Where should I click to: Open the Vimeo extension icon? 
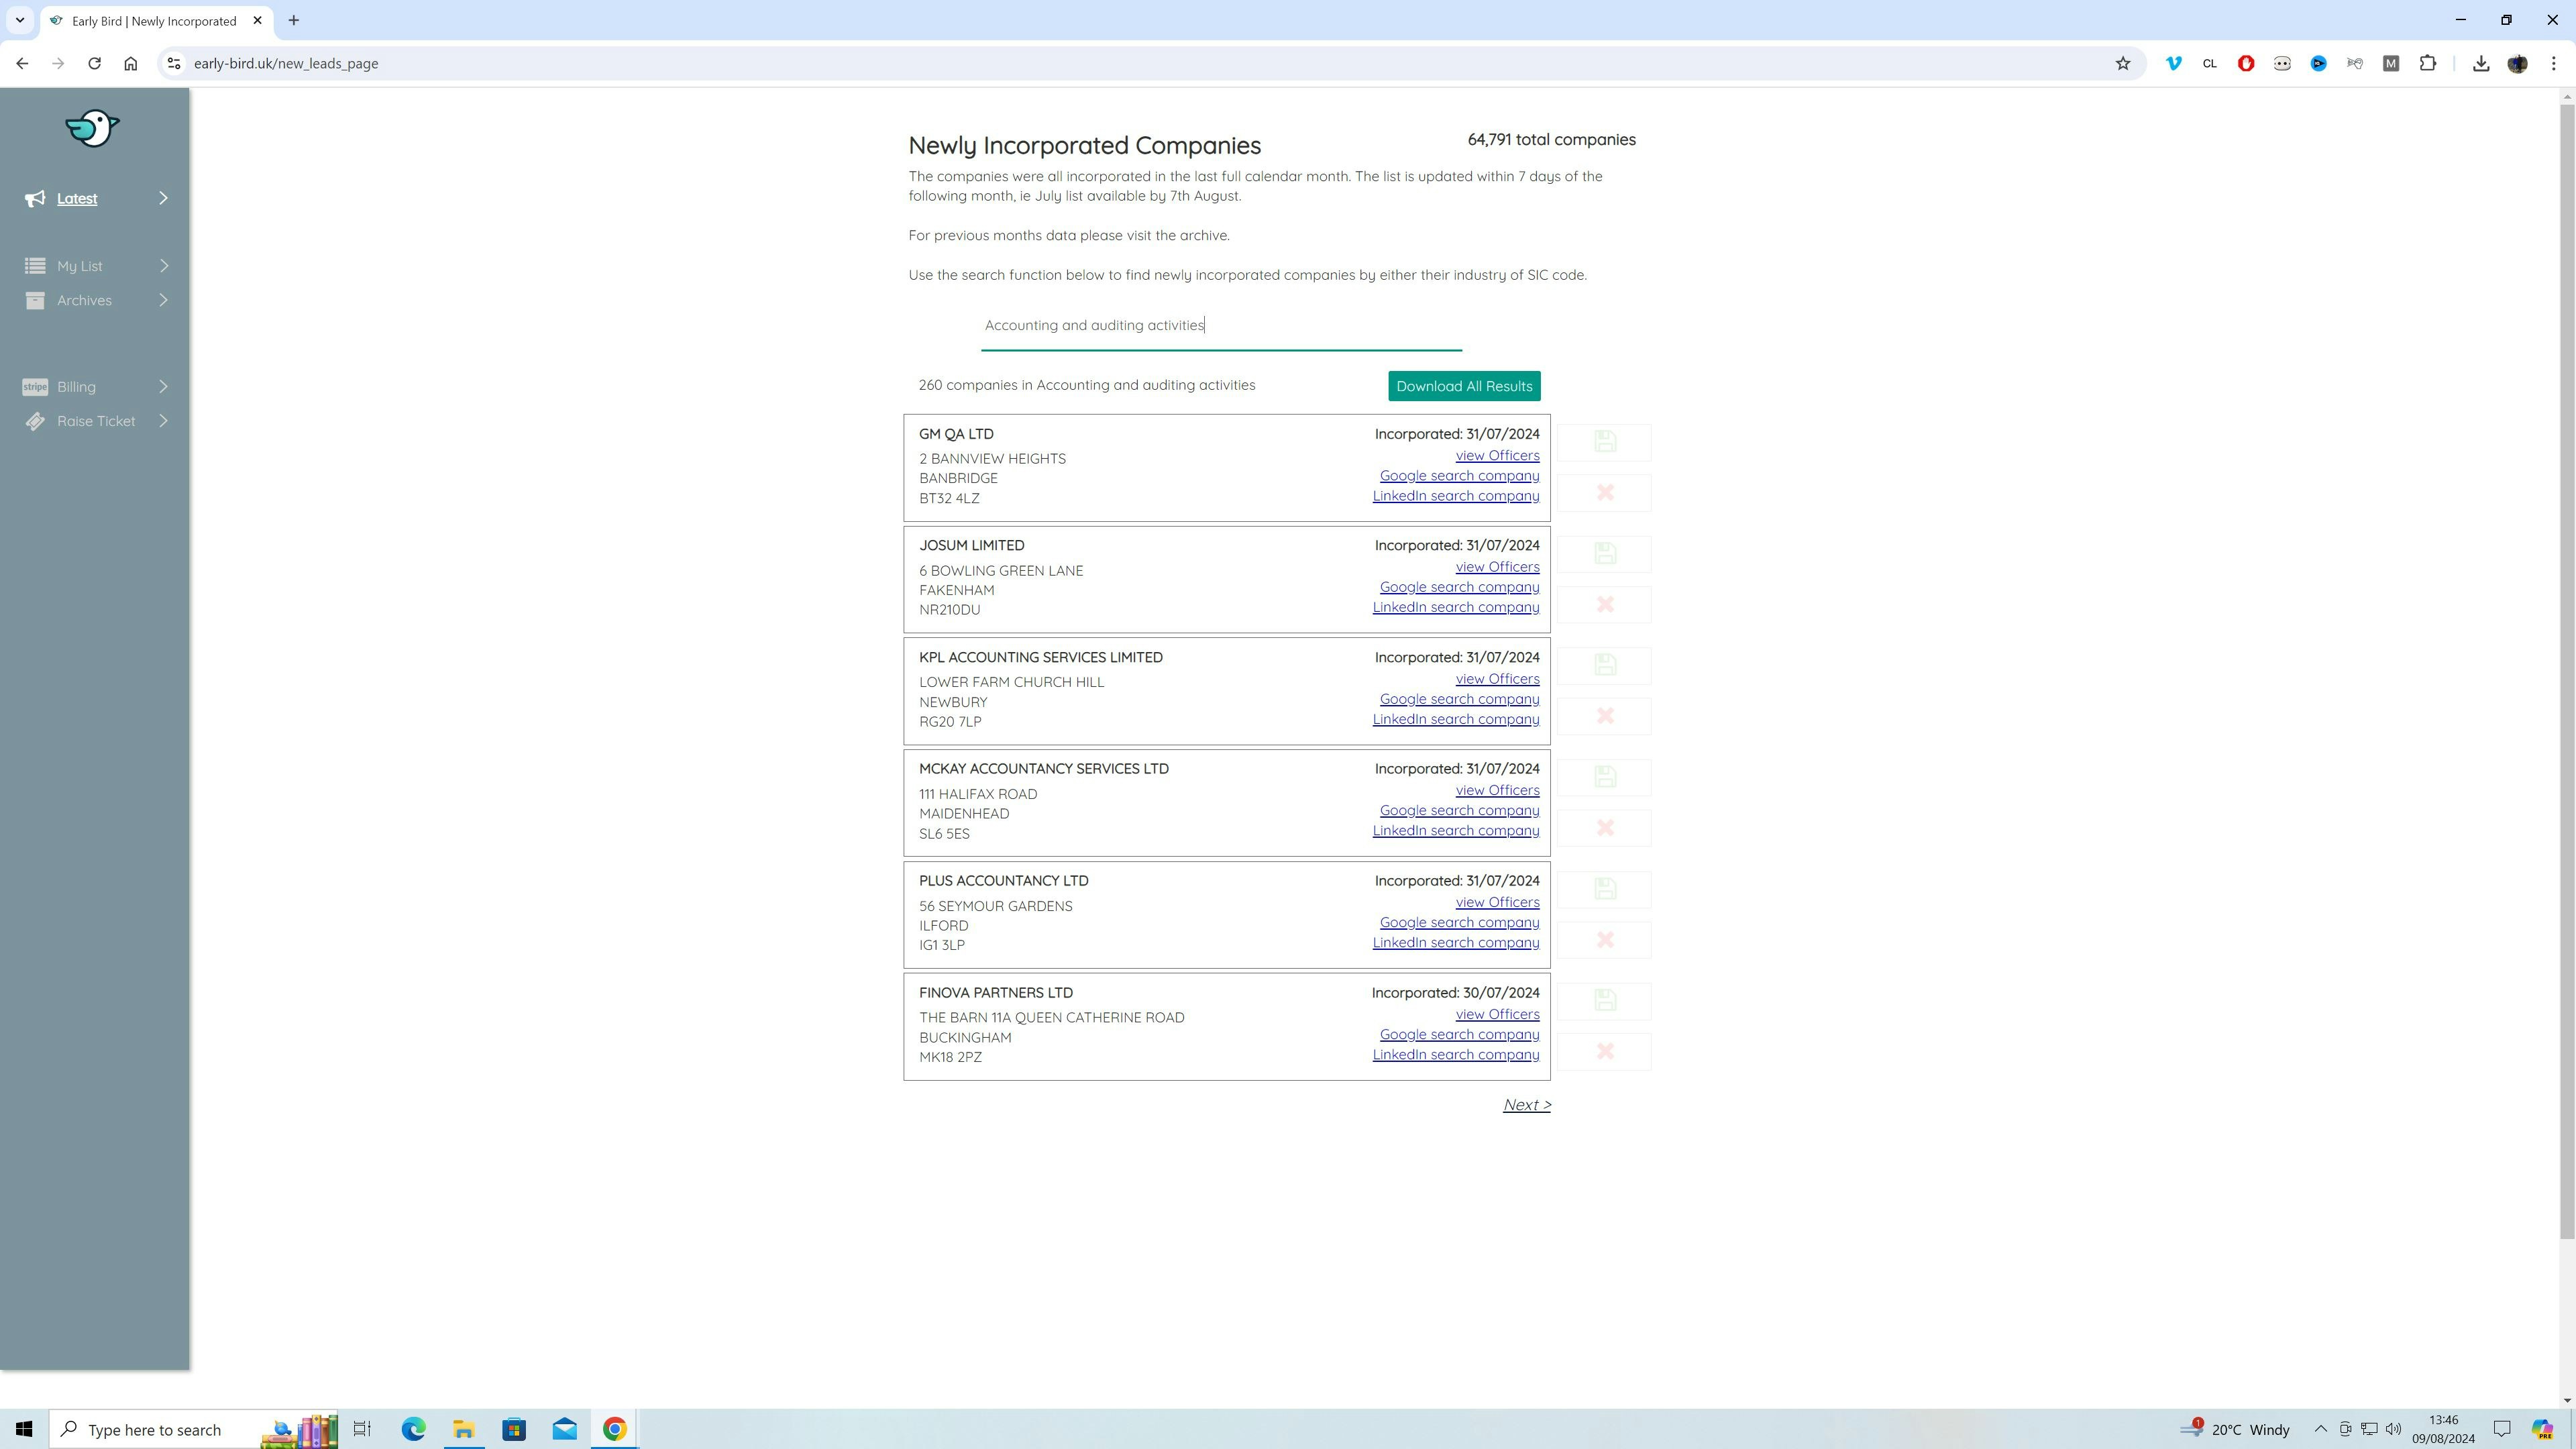click(x=2174, y=63)
